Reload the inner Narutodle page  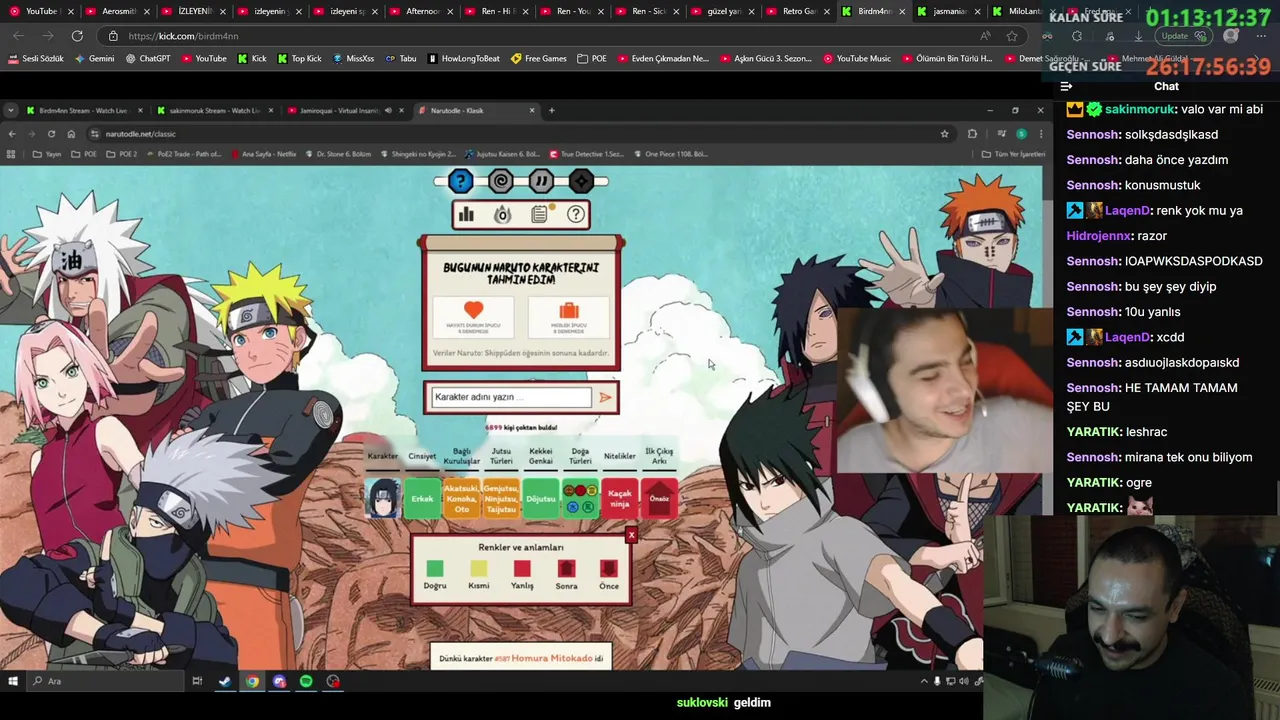[51, 134]
